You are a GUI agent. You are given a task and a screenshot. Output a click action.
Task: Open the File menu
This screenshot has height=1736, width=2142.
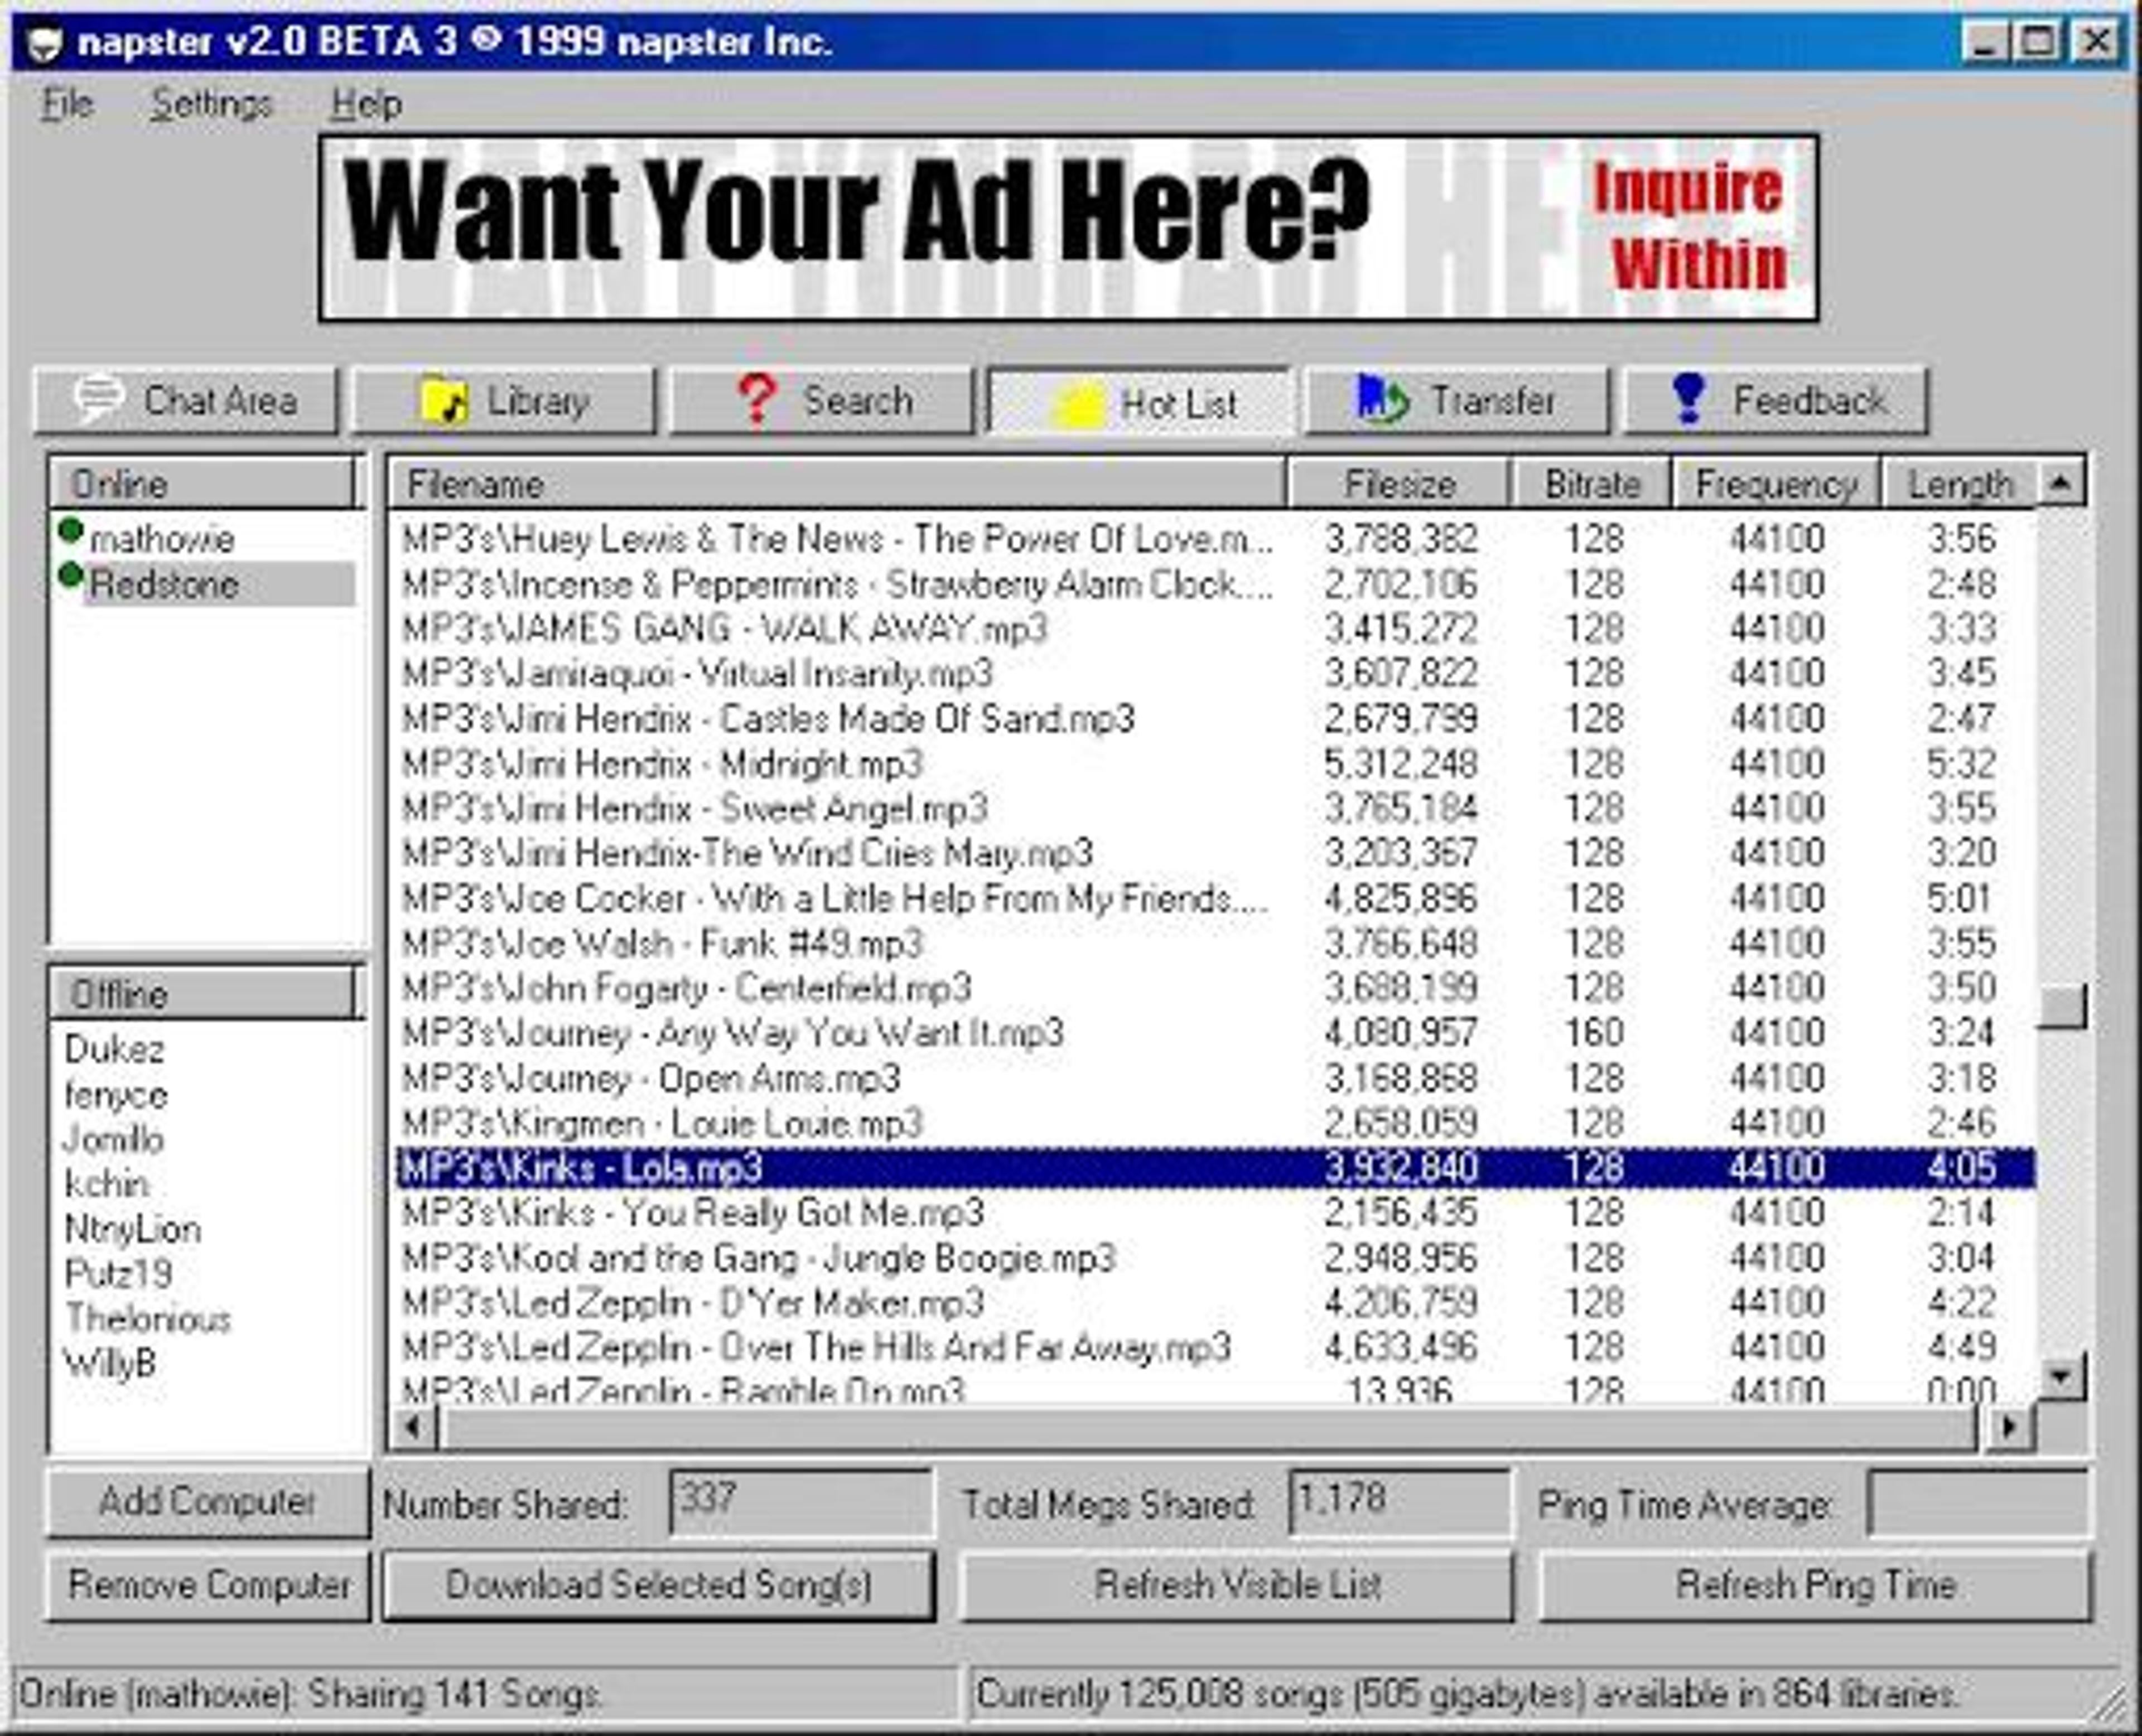point(67,104)
